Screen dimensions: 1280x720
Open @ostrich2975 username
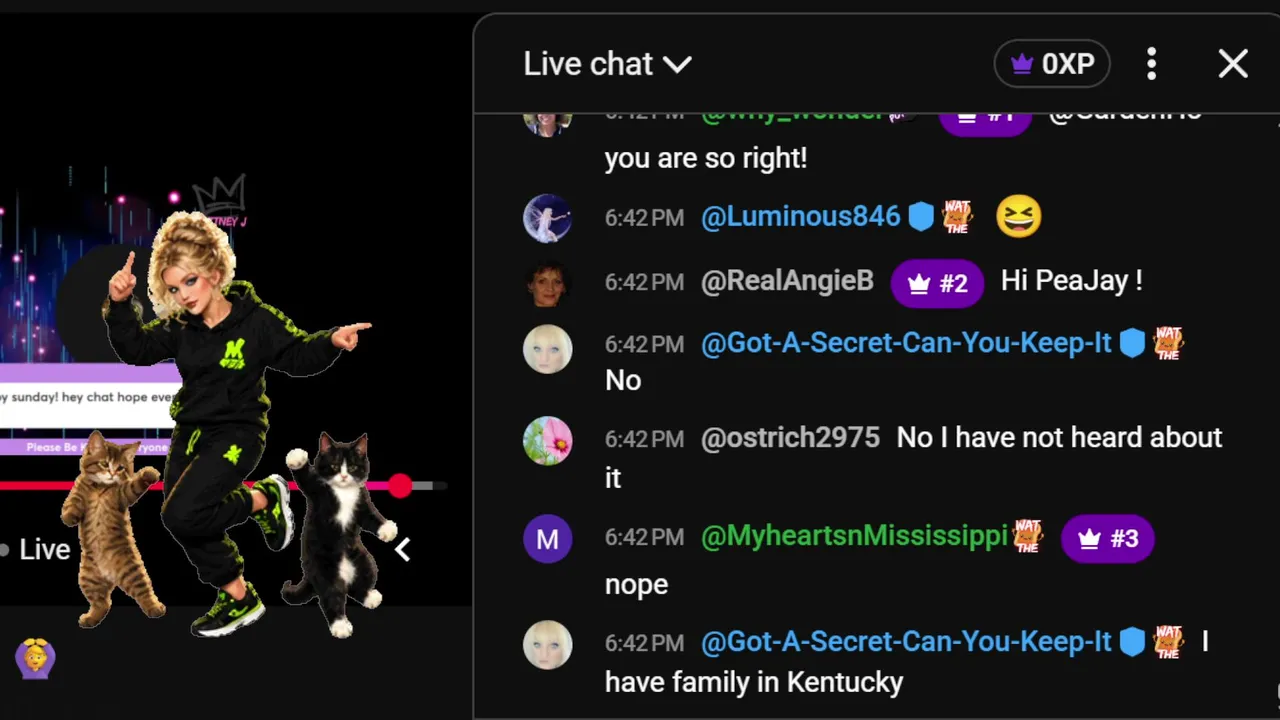tap(790, 437)
